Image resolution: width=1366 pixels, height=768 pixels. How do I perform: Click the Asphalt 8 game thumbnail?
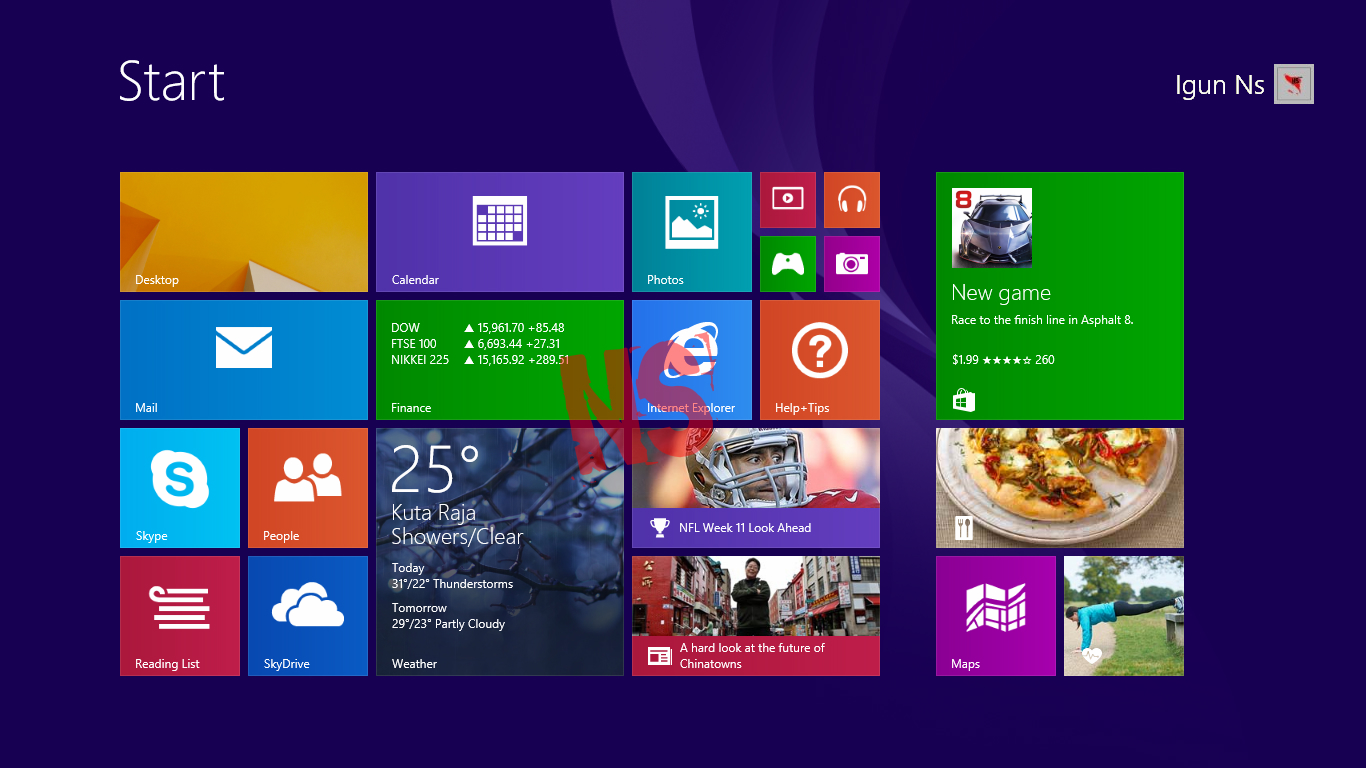coord(992,228)
